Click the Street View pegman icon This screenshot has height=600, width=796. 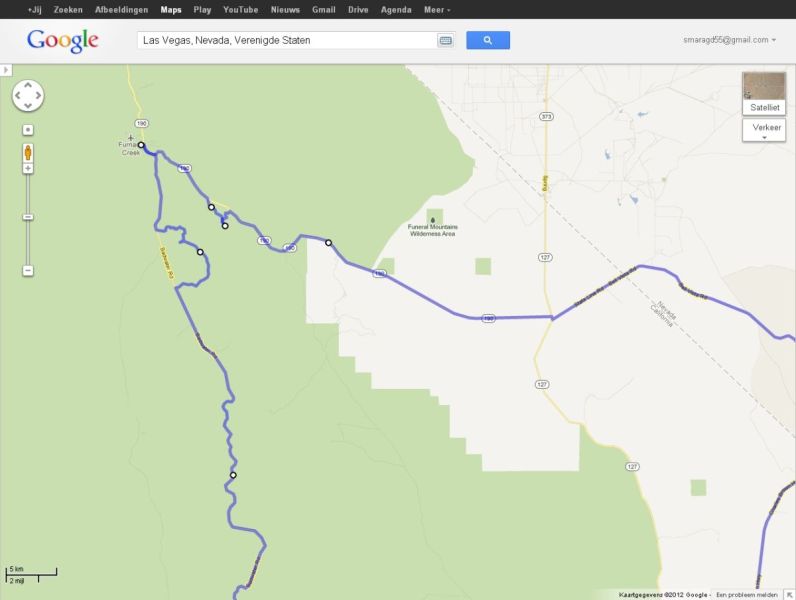point(28,152)
